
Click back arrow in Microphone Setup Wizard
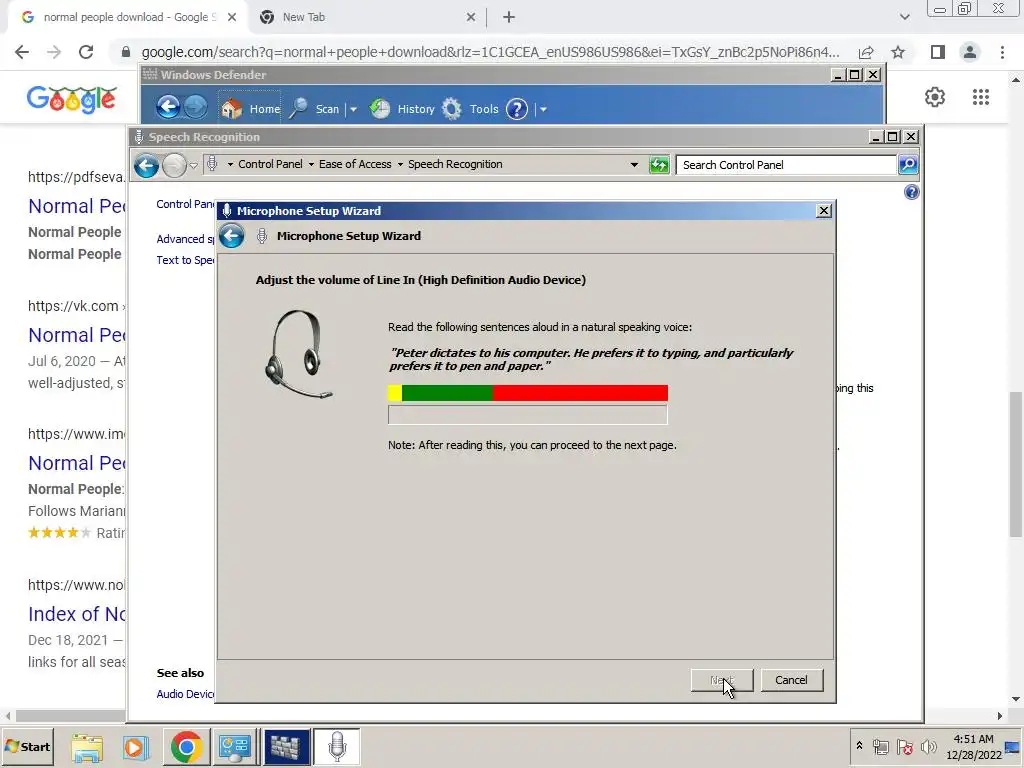click(x=231, y=236)
